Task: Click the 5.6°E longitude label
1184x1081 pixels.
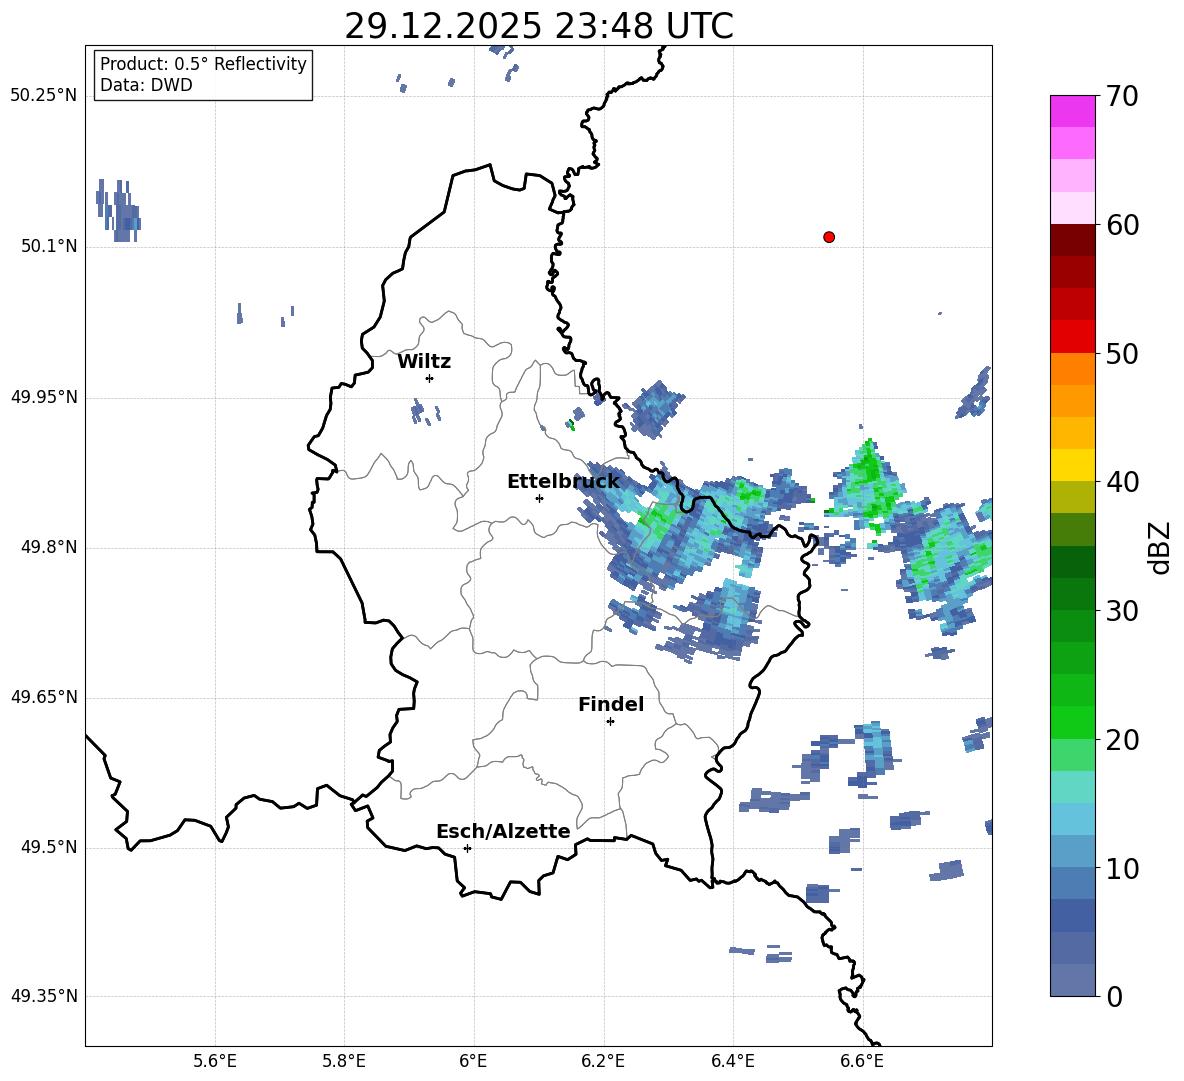Action: [x=215, y=1061]
